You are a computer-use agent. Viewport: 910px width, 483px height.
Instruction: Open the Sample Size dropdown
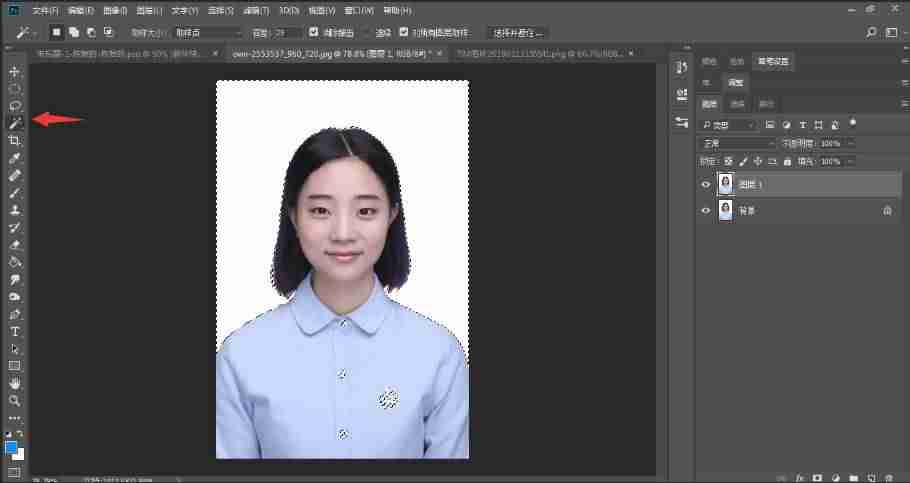coord(207,33)
